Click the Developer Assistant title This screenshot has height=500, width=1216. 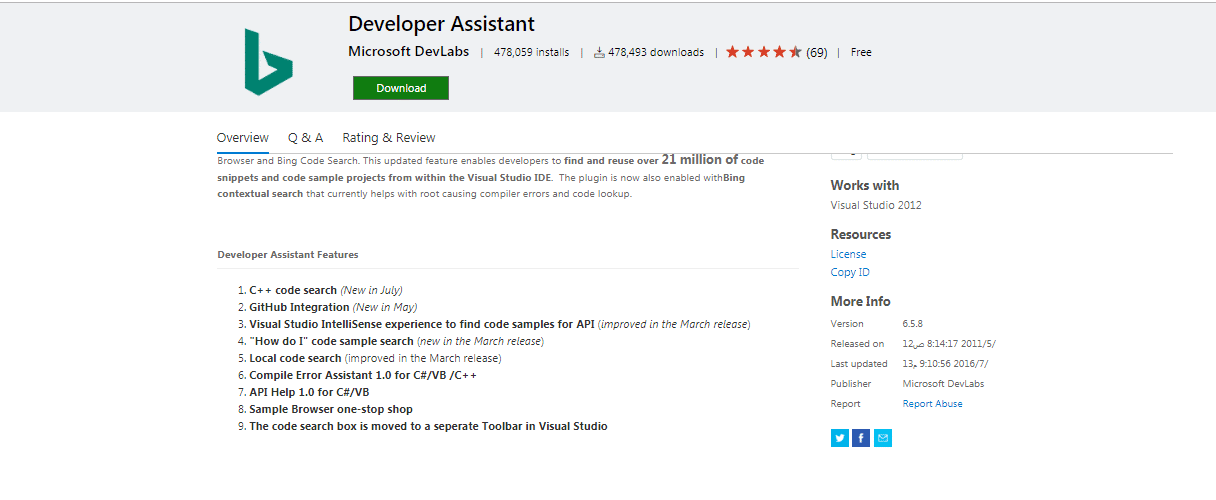point(441,24)
